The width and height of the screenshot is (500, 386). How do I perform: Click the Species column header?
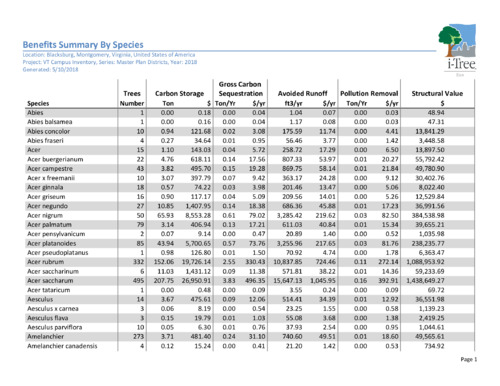coord(38,103)
